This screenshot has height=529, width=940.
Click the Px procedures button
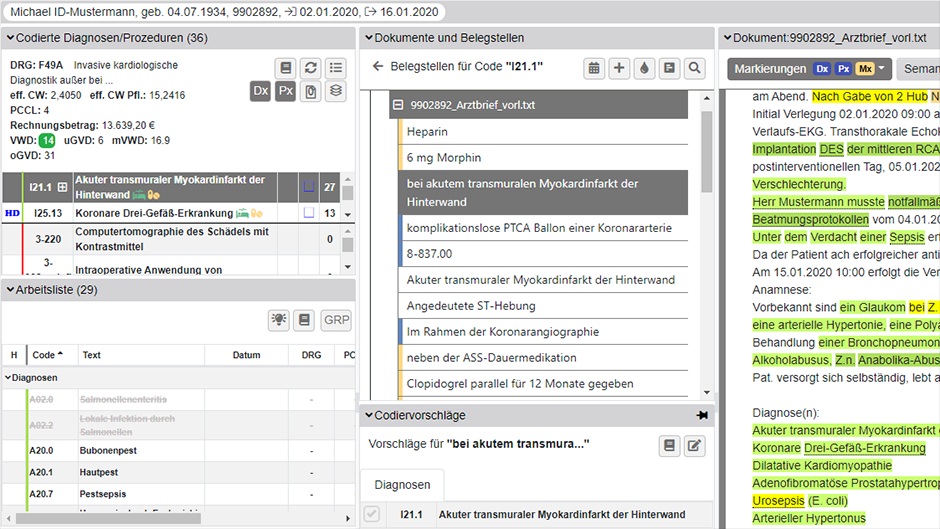pyautogui.click(x=286, y=91)
